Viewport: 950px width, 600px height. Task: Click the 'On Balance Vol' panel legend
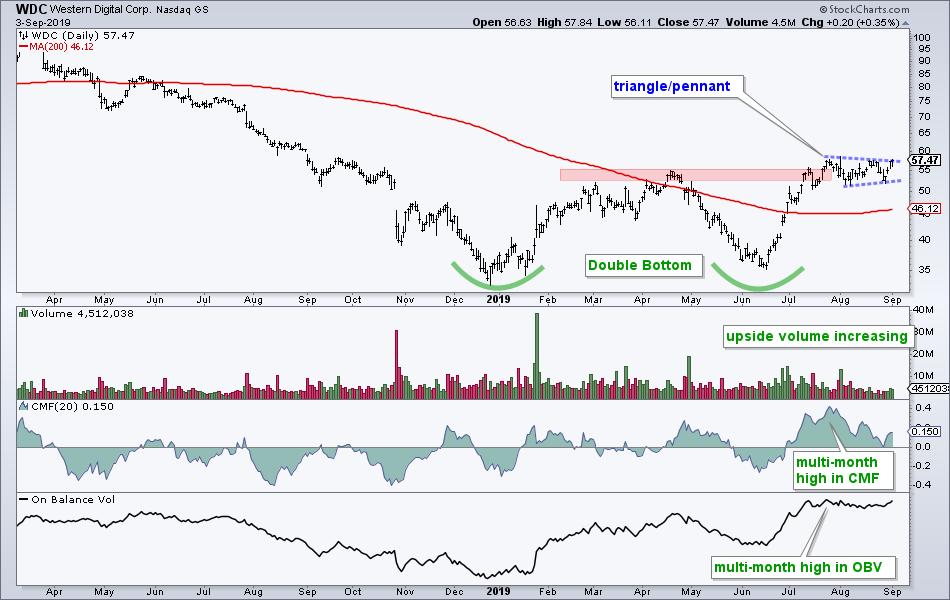67,500
